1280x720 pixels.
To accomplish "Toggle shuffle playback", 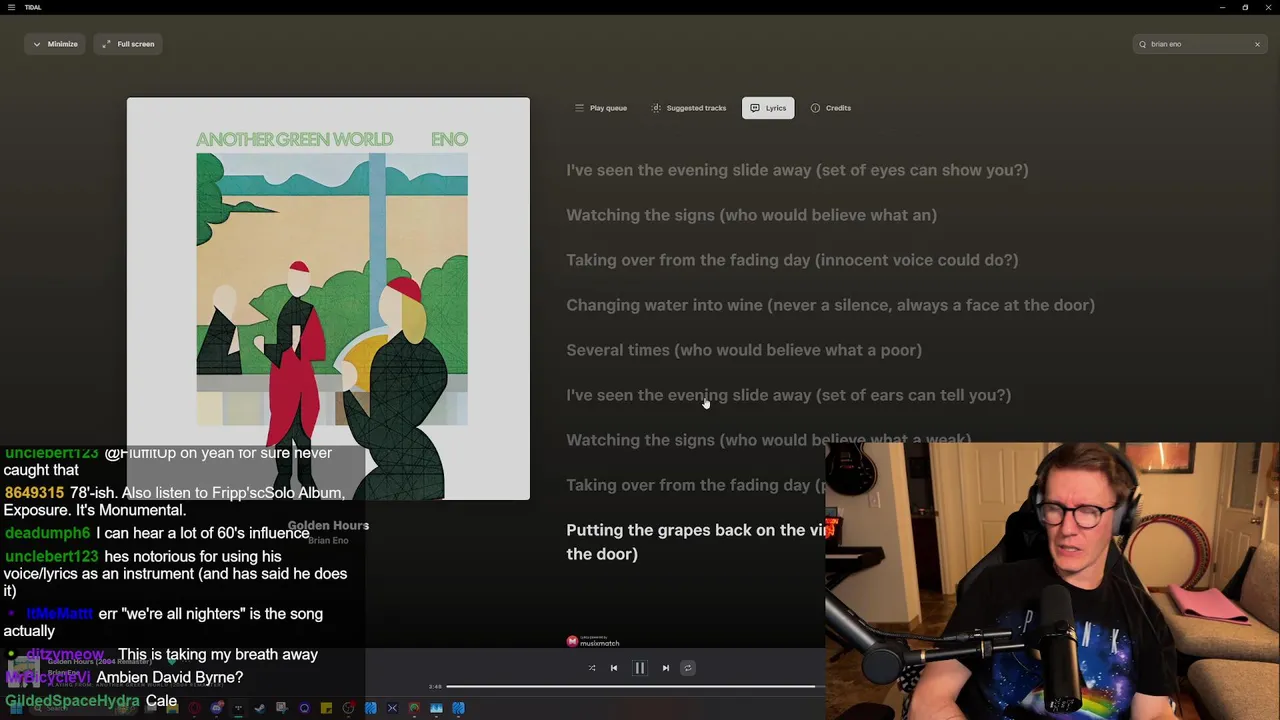I will click(x=592, y=668).
